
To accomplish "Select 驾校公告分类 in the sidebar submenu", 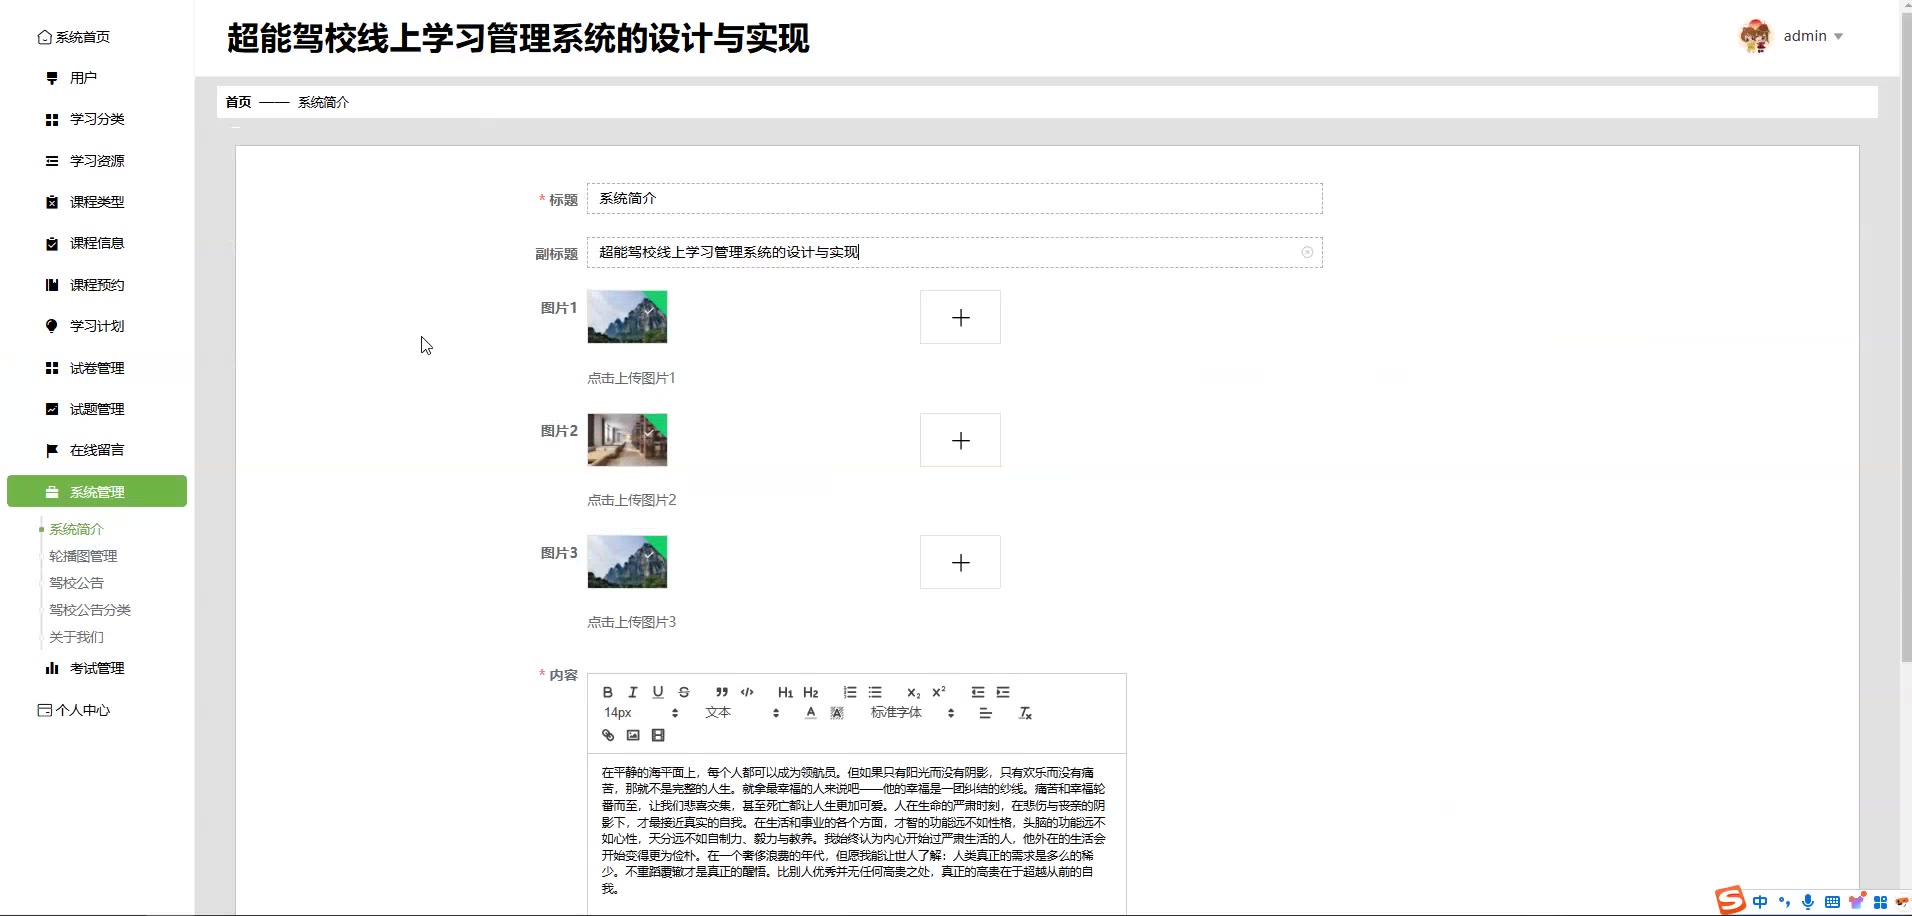I will [x=90, y=610].
